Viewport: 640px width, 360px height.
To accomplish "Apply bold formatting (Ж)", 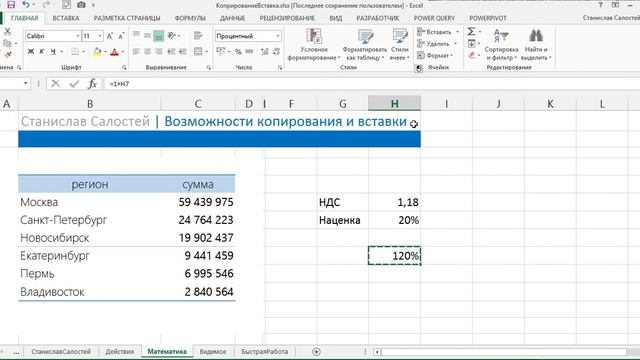I will pos(31,52).
